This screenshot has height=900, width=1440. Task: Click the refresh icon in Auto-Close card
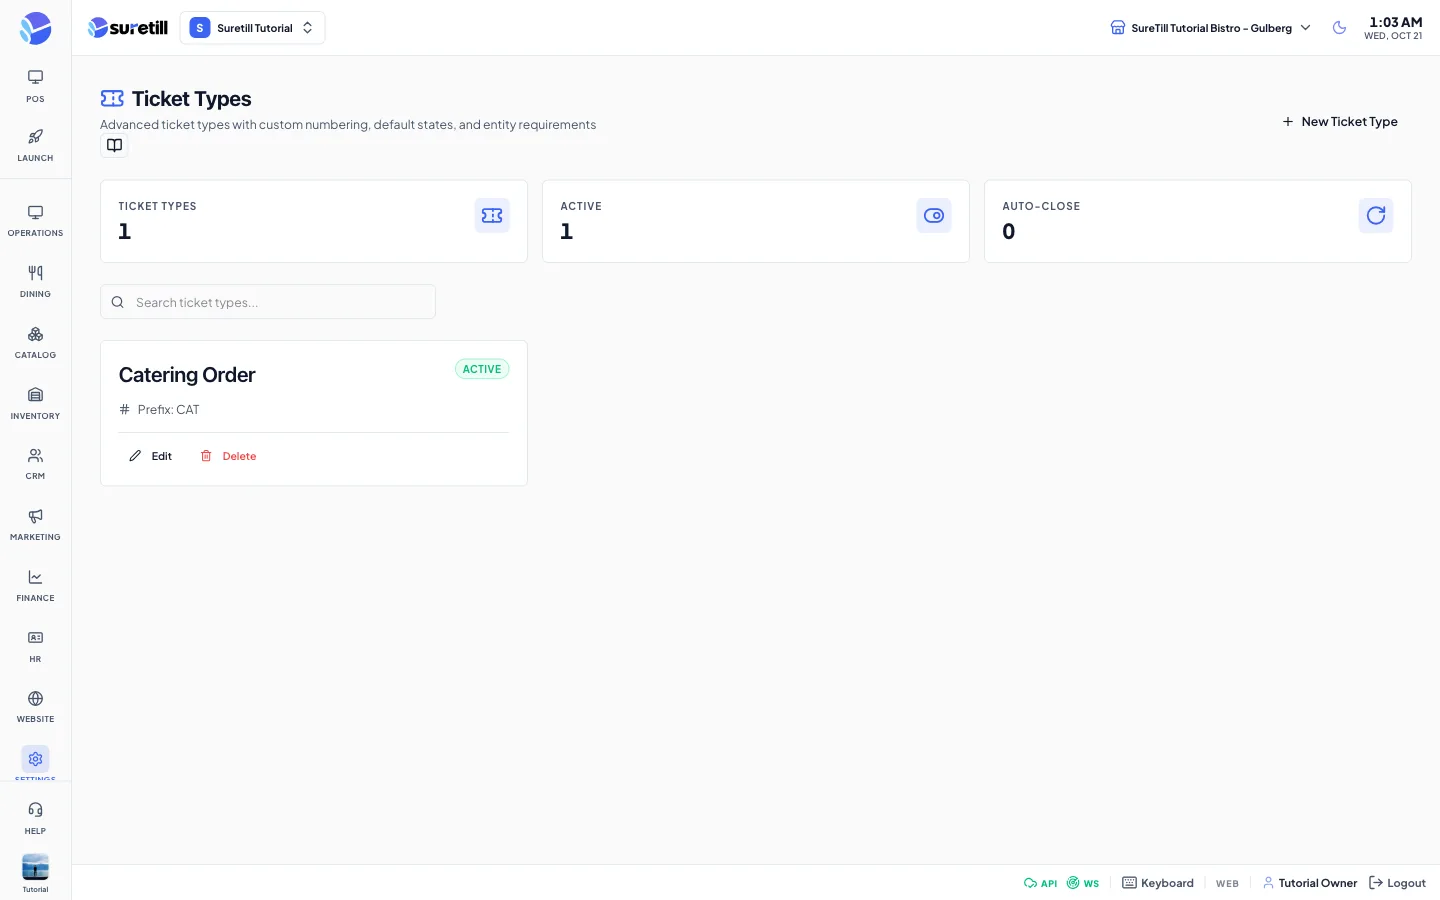(x=1376, y=215)
